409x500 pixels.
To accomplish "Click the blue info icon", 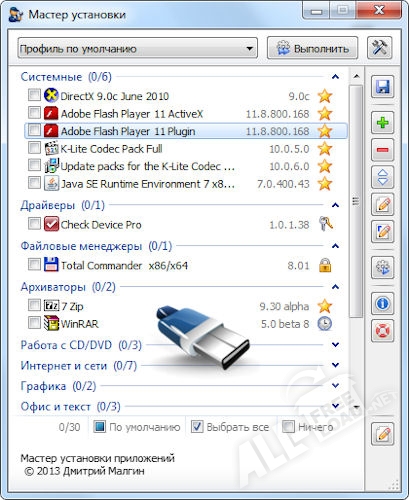I will 382,303.
